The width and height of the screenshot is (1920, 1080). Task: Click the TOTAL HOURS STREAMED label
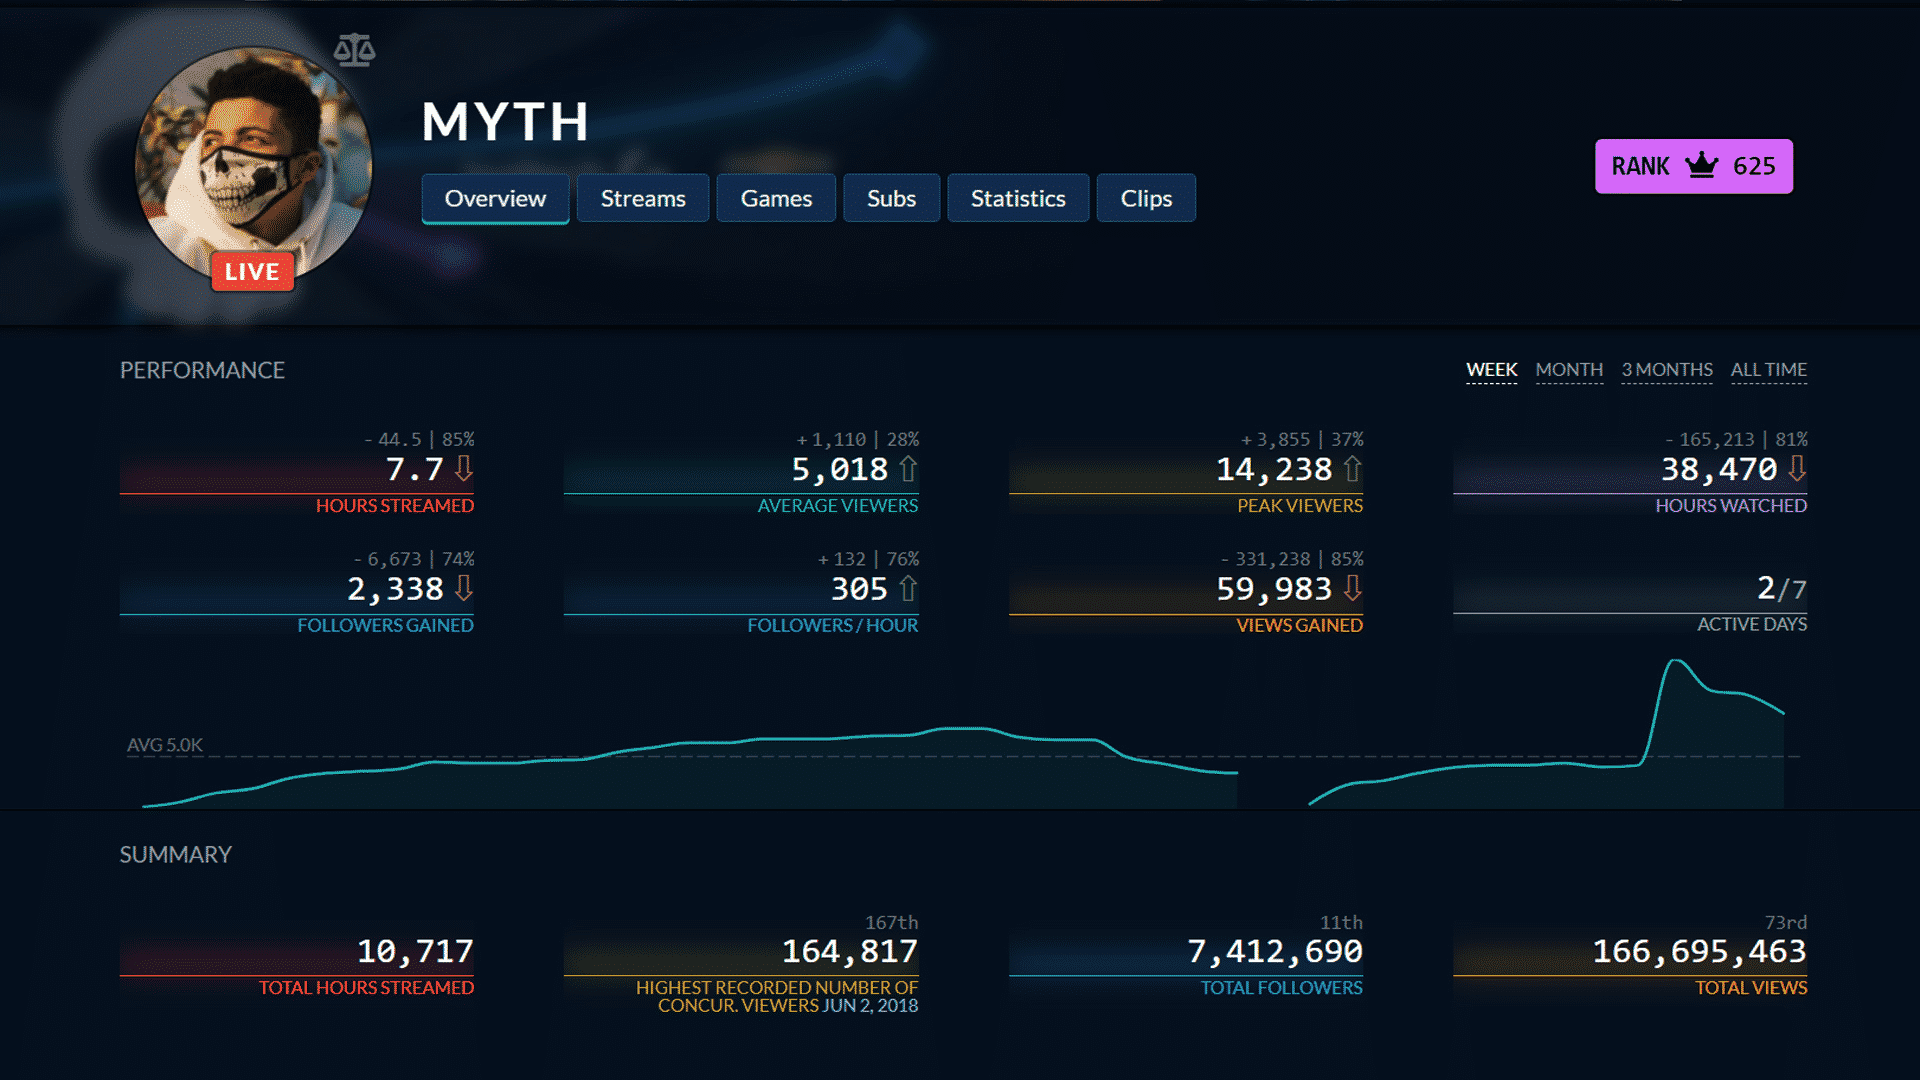coord(366,988)
